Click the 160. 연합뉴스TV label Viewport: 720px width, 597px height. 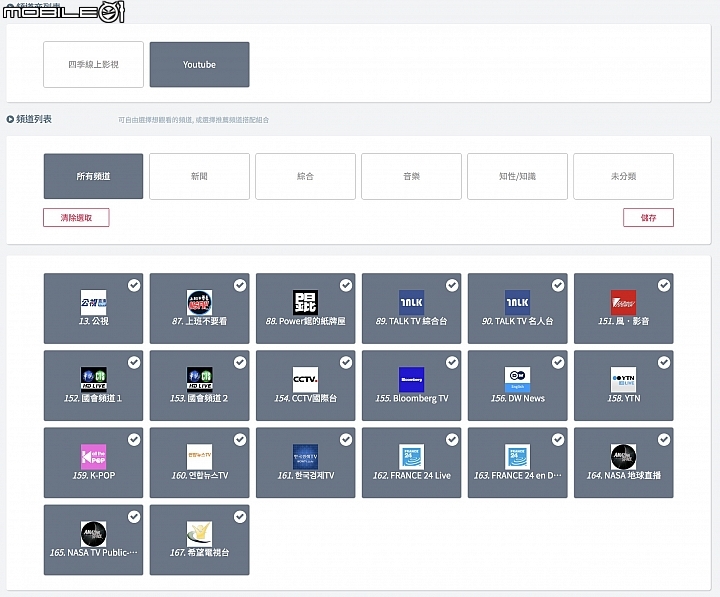pyautogui.click(x=199, y=475)
